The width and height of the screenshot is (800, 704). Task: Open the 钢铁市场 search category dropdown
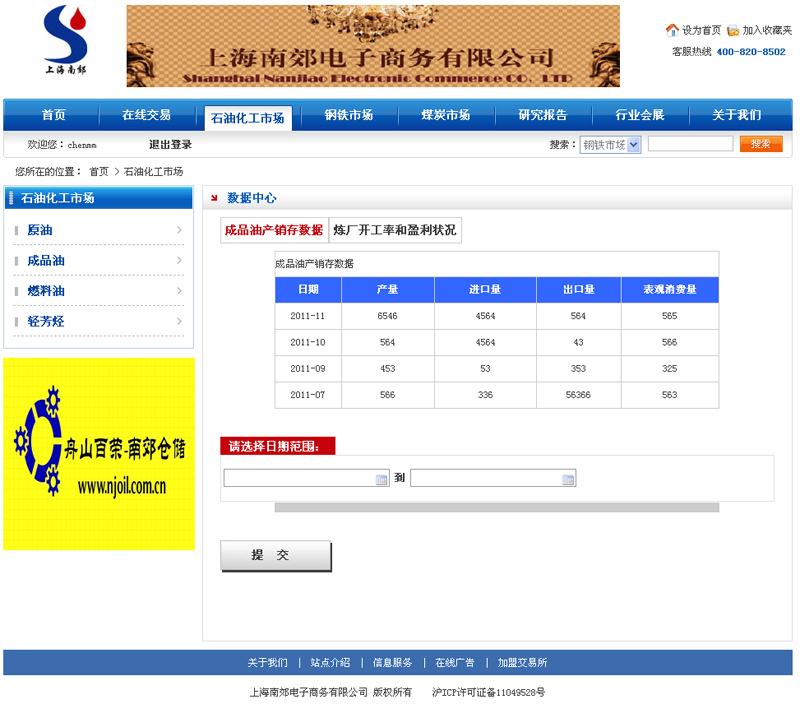coord(610,145)
